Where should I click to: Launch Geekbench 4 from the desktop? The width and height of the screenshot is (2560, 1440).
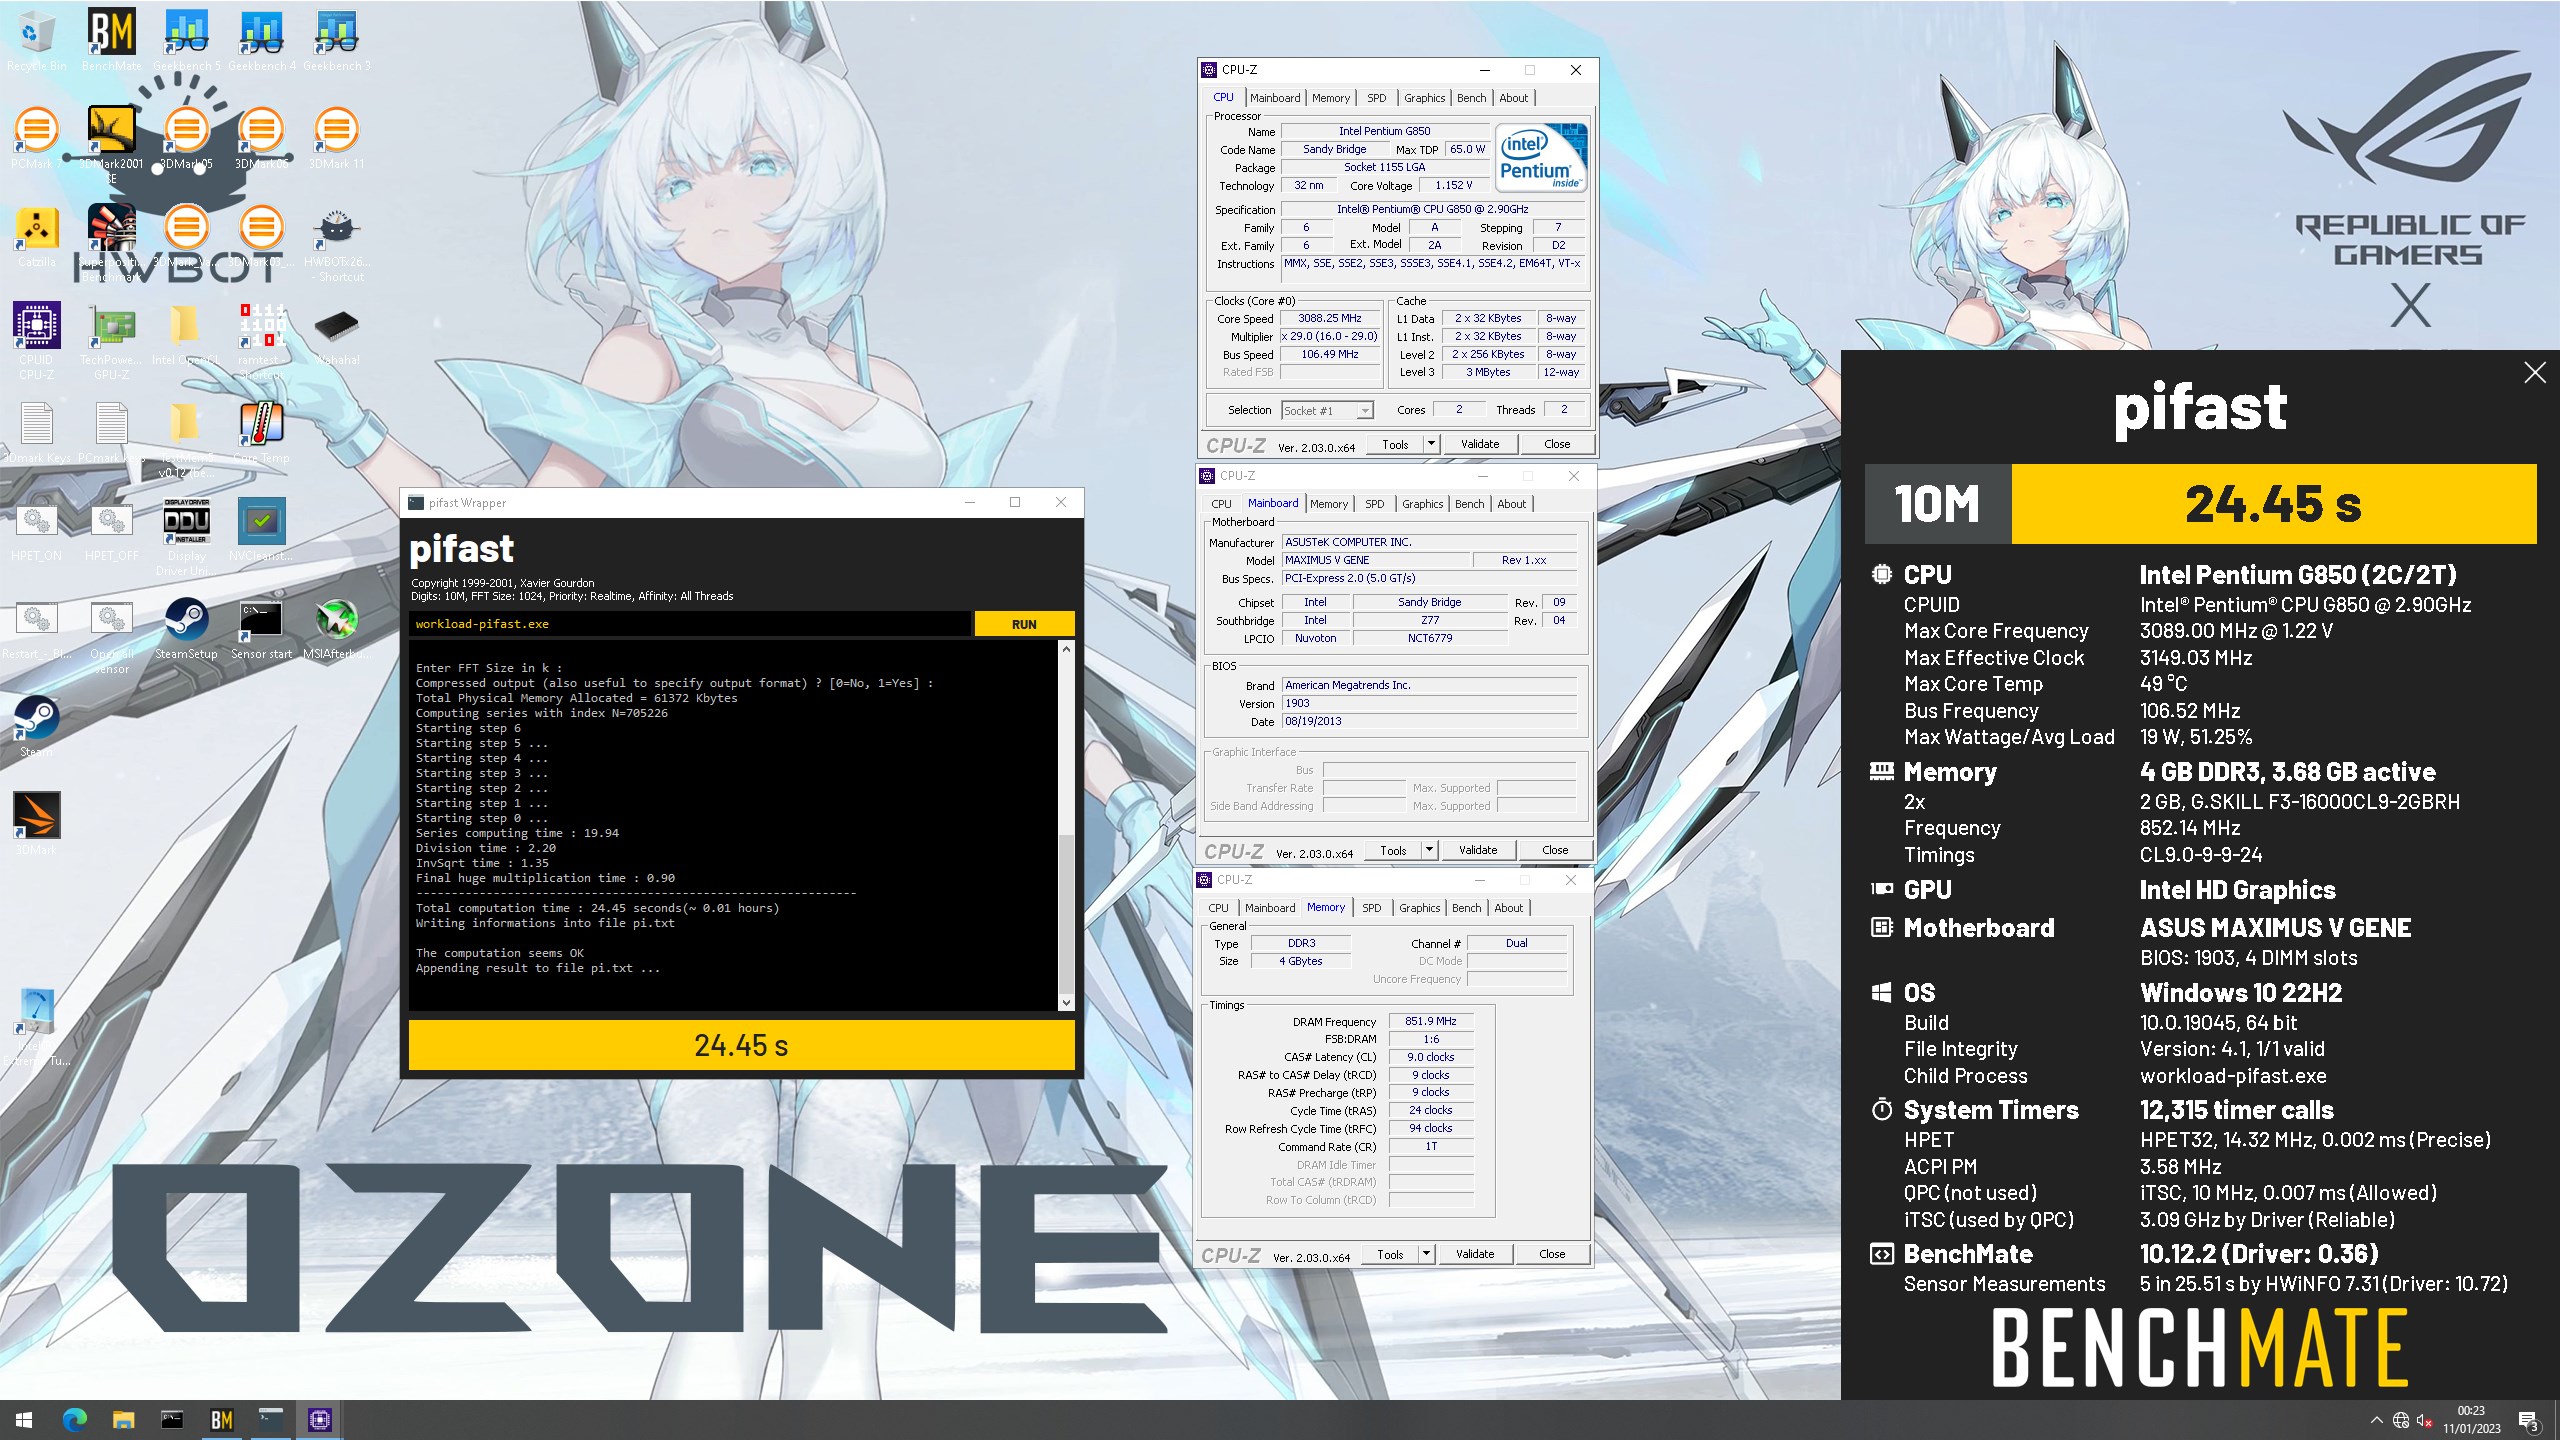(261, 40)
